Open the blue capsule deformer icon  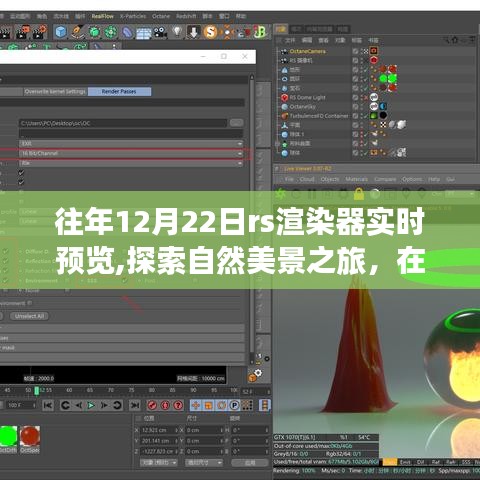point(127,33)
